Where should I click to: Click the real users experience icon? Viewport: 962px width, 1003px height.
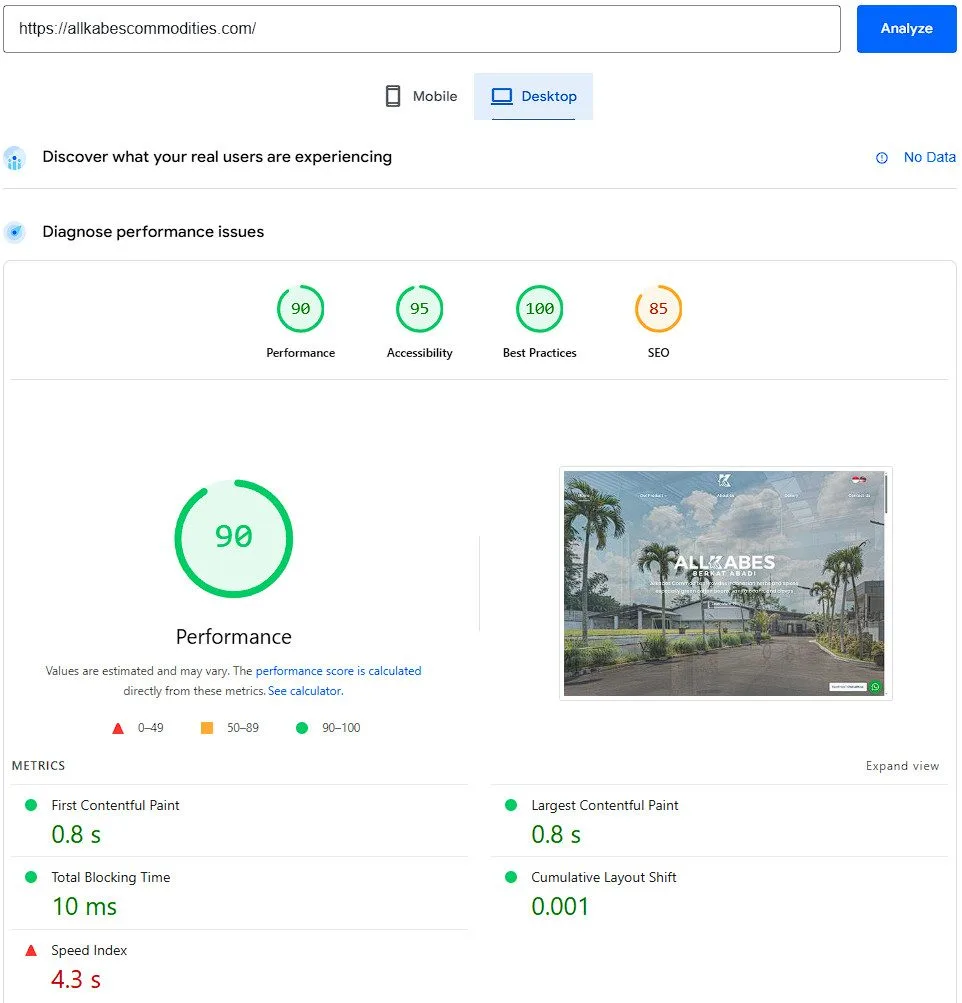[14, 158]
